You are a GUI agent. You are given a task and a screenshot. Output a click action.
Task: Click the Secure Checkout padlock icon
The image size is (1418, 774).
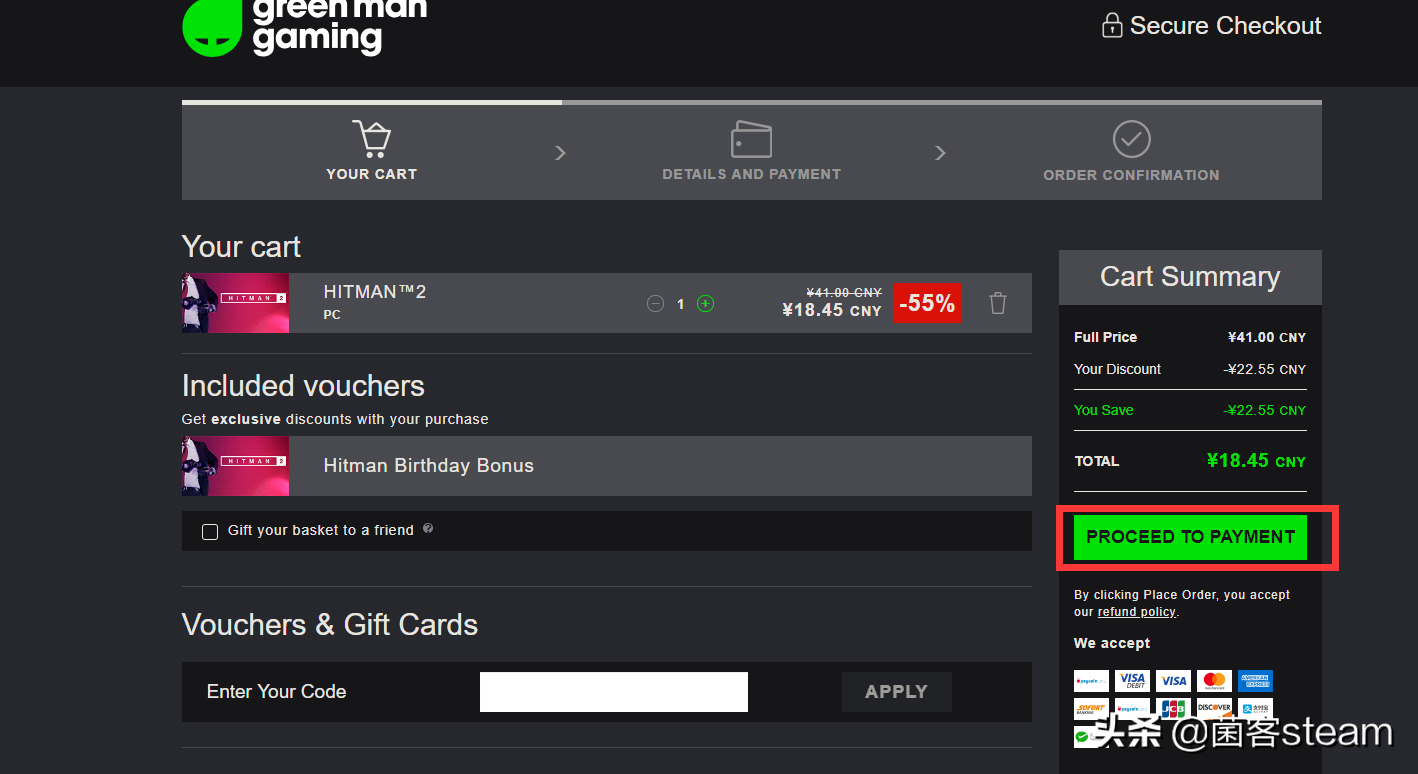coord(1111,25)
